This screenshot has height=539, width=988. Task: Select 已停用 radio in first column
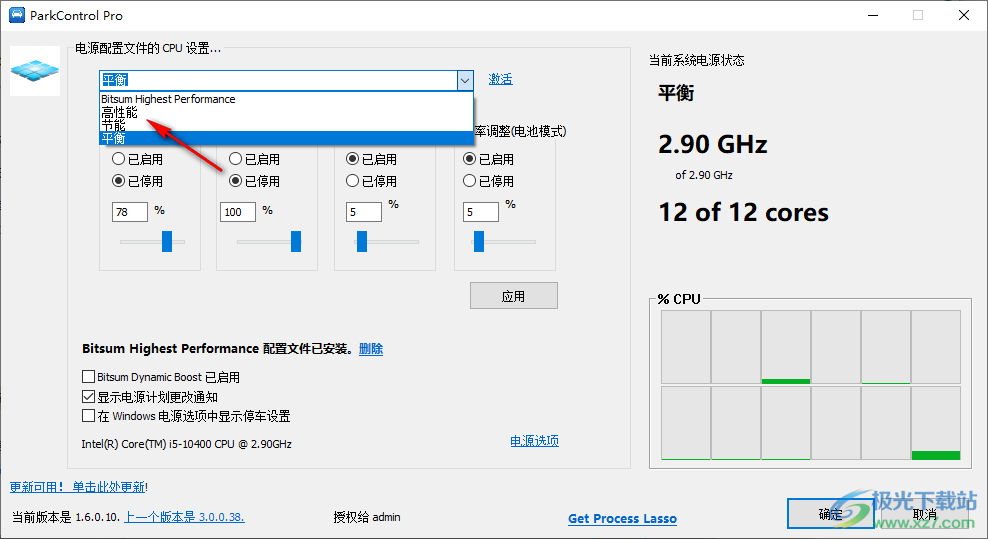click(x=118, y=181)
